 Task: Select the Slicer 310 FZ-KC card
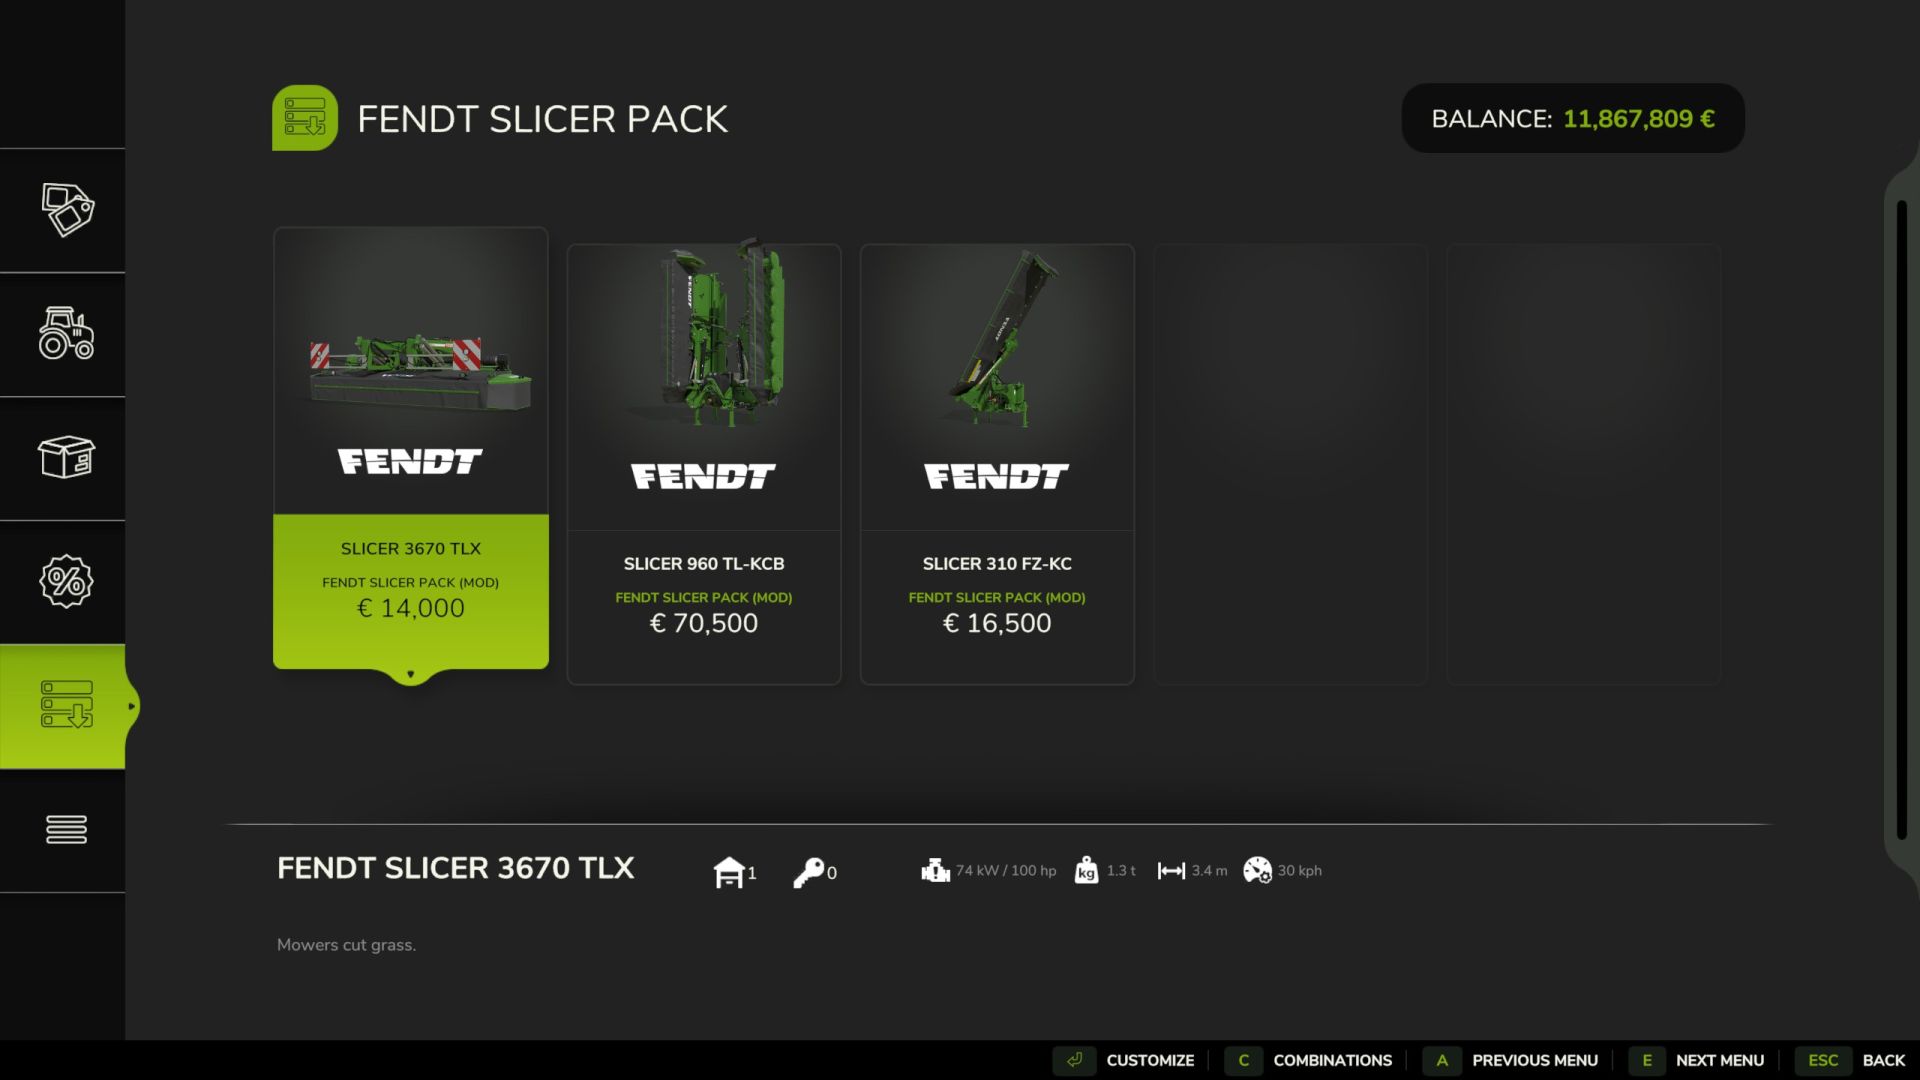coord(997,464)
